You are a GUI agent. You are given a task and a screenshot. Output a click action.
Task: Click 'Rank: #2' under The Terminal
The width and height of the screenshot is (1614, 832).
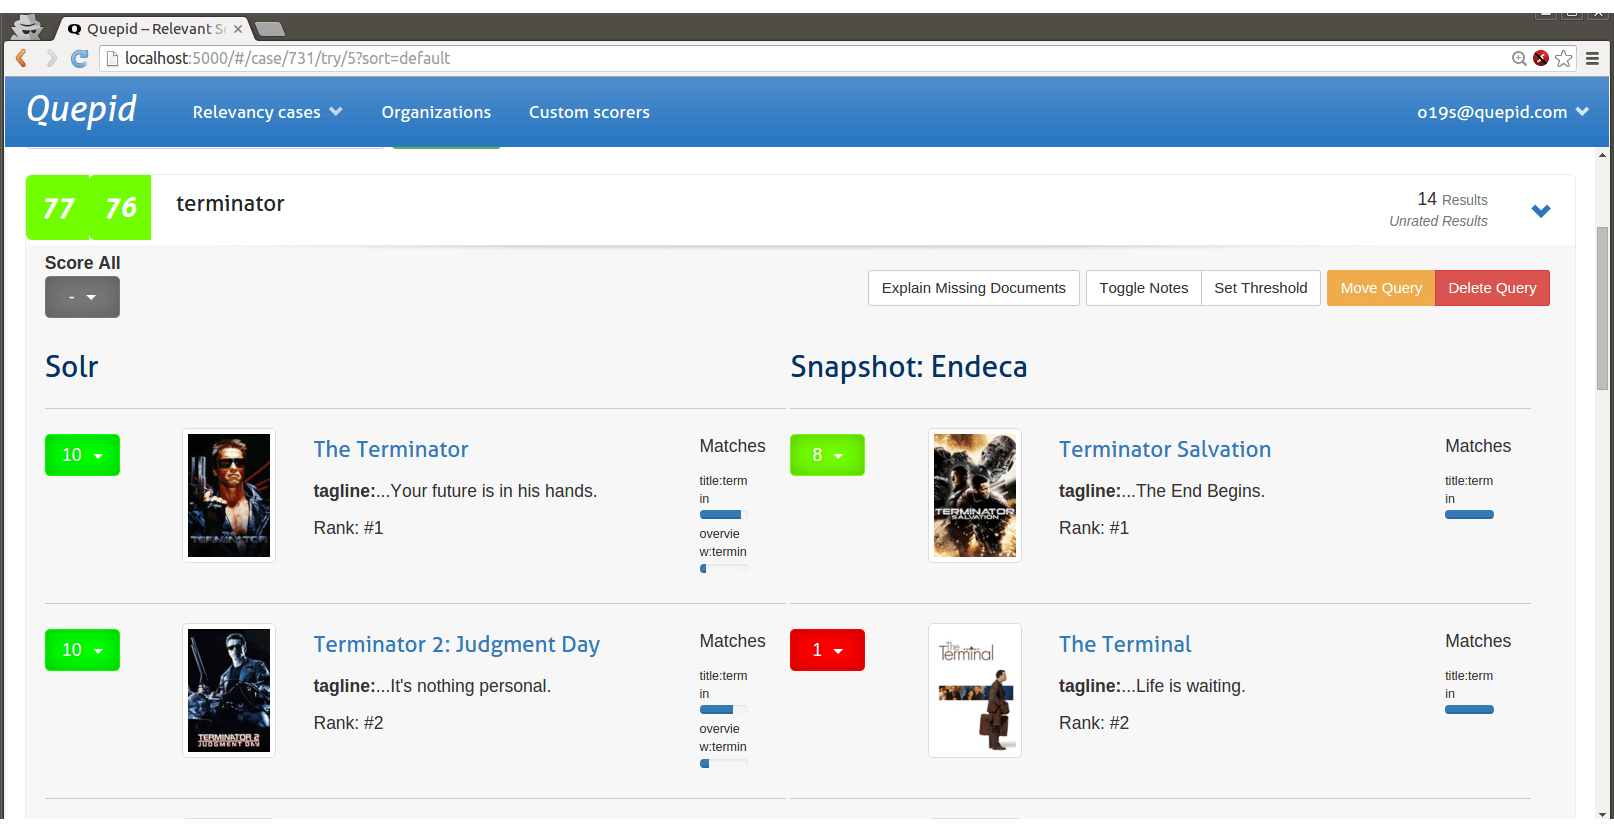coord(1094,723)
